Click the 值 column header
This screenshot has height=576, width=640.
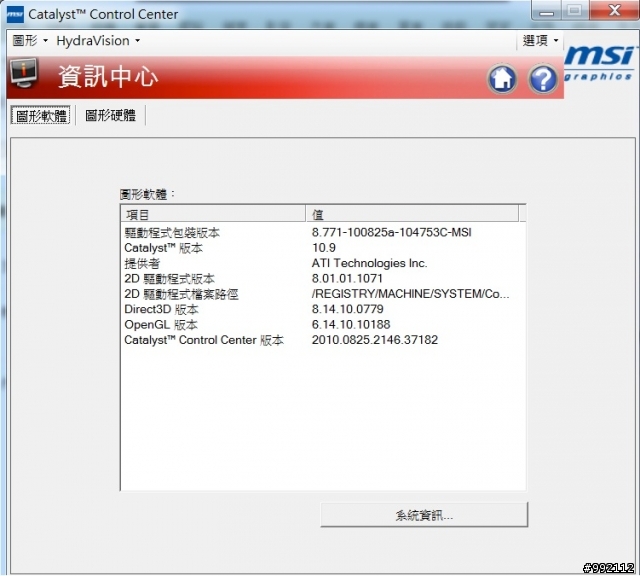(412, 214)
